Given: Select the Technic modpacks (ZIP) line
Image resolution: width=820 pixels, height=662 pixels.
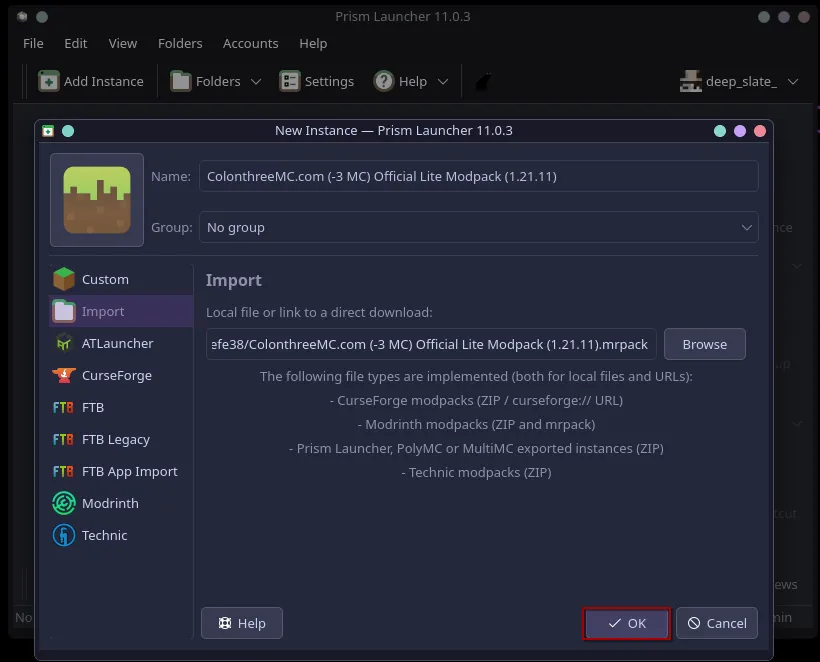Looking at the screenshot, I should pyautogui.click(x=476, y=473).
